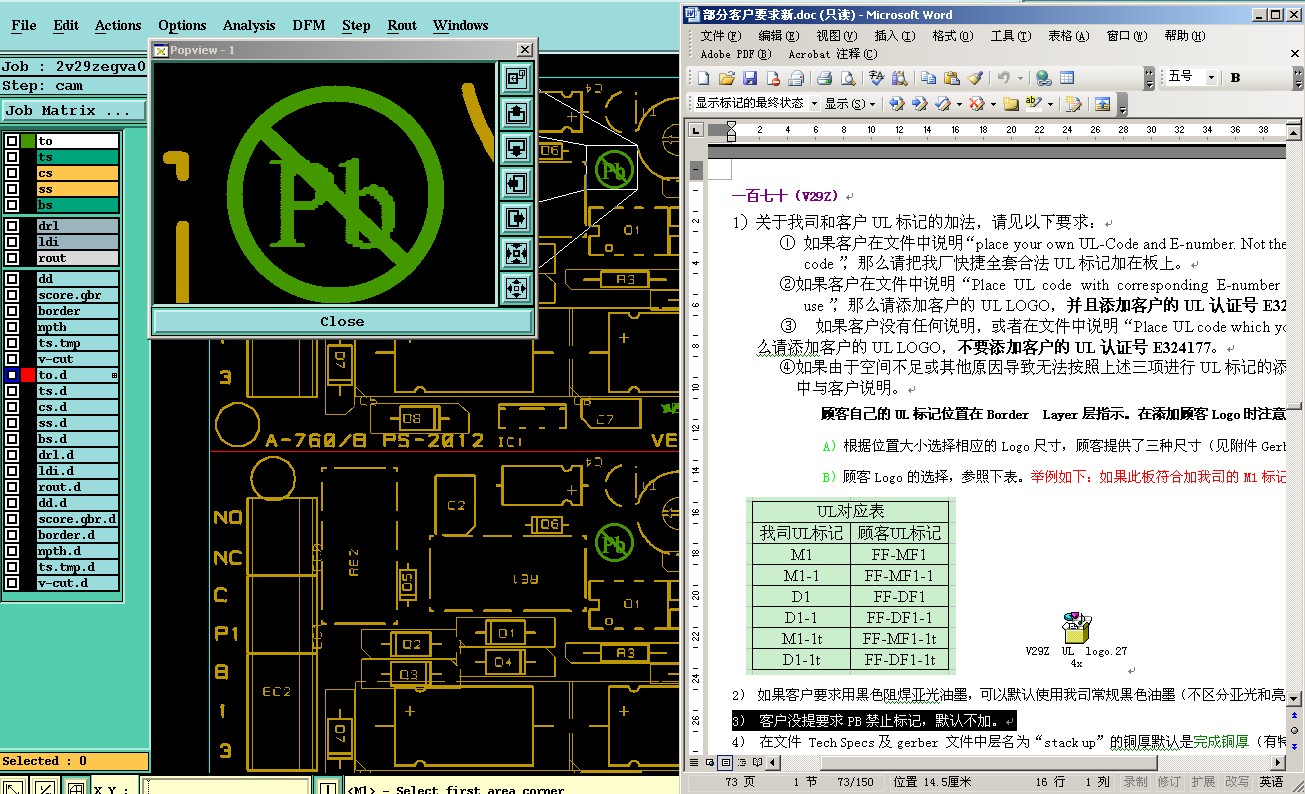Click the red color swatch of layer to.d
The width and height of the screenshot is (1305, 794).
click(x=28, y=375)
